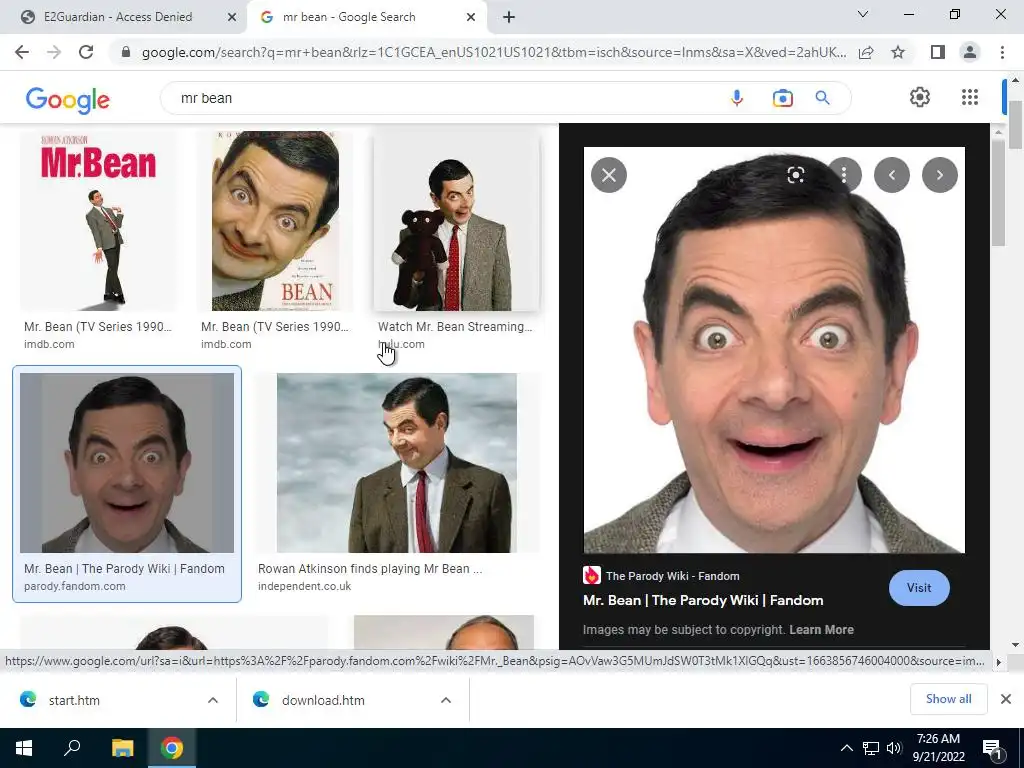Show next image in preview
1024x768 pixels.
(x=940, y=175)
